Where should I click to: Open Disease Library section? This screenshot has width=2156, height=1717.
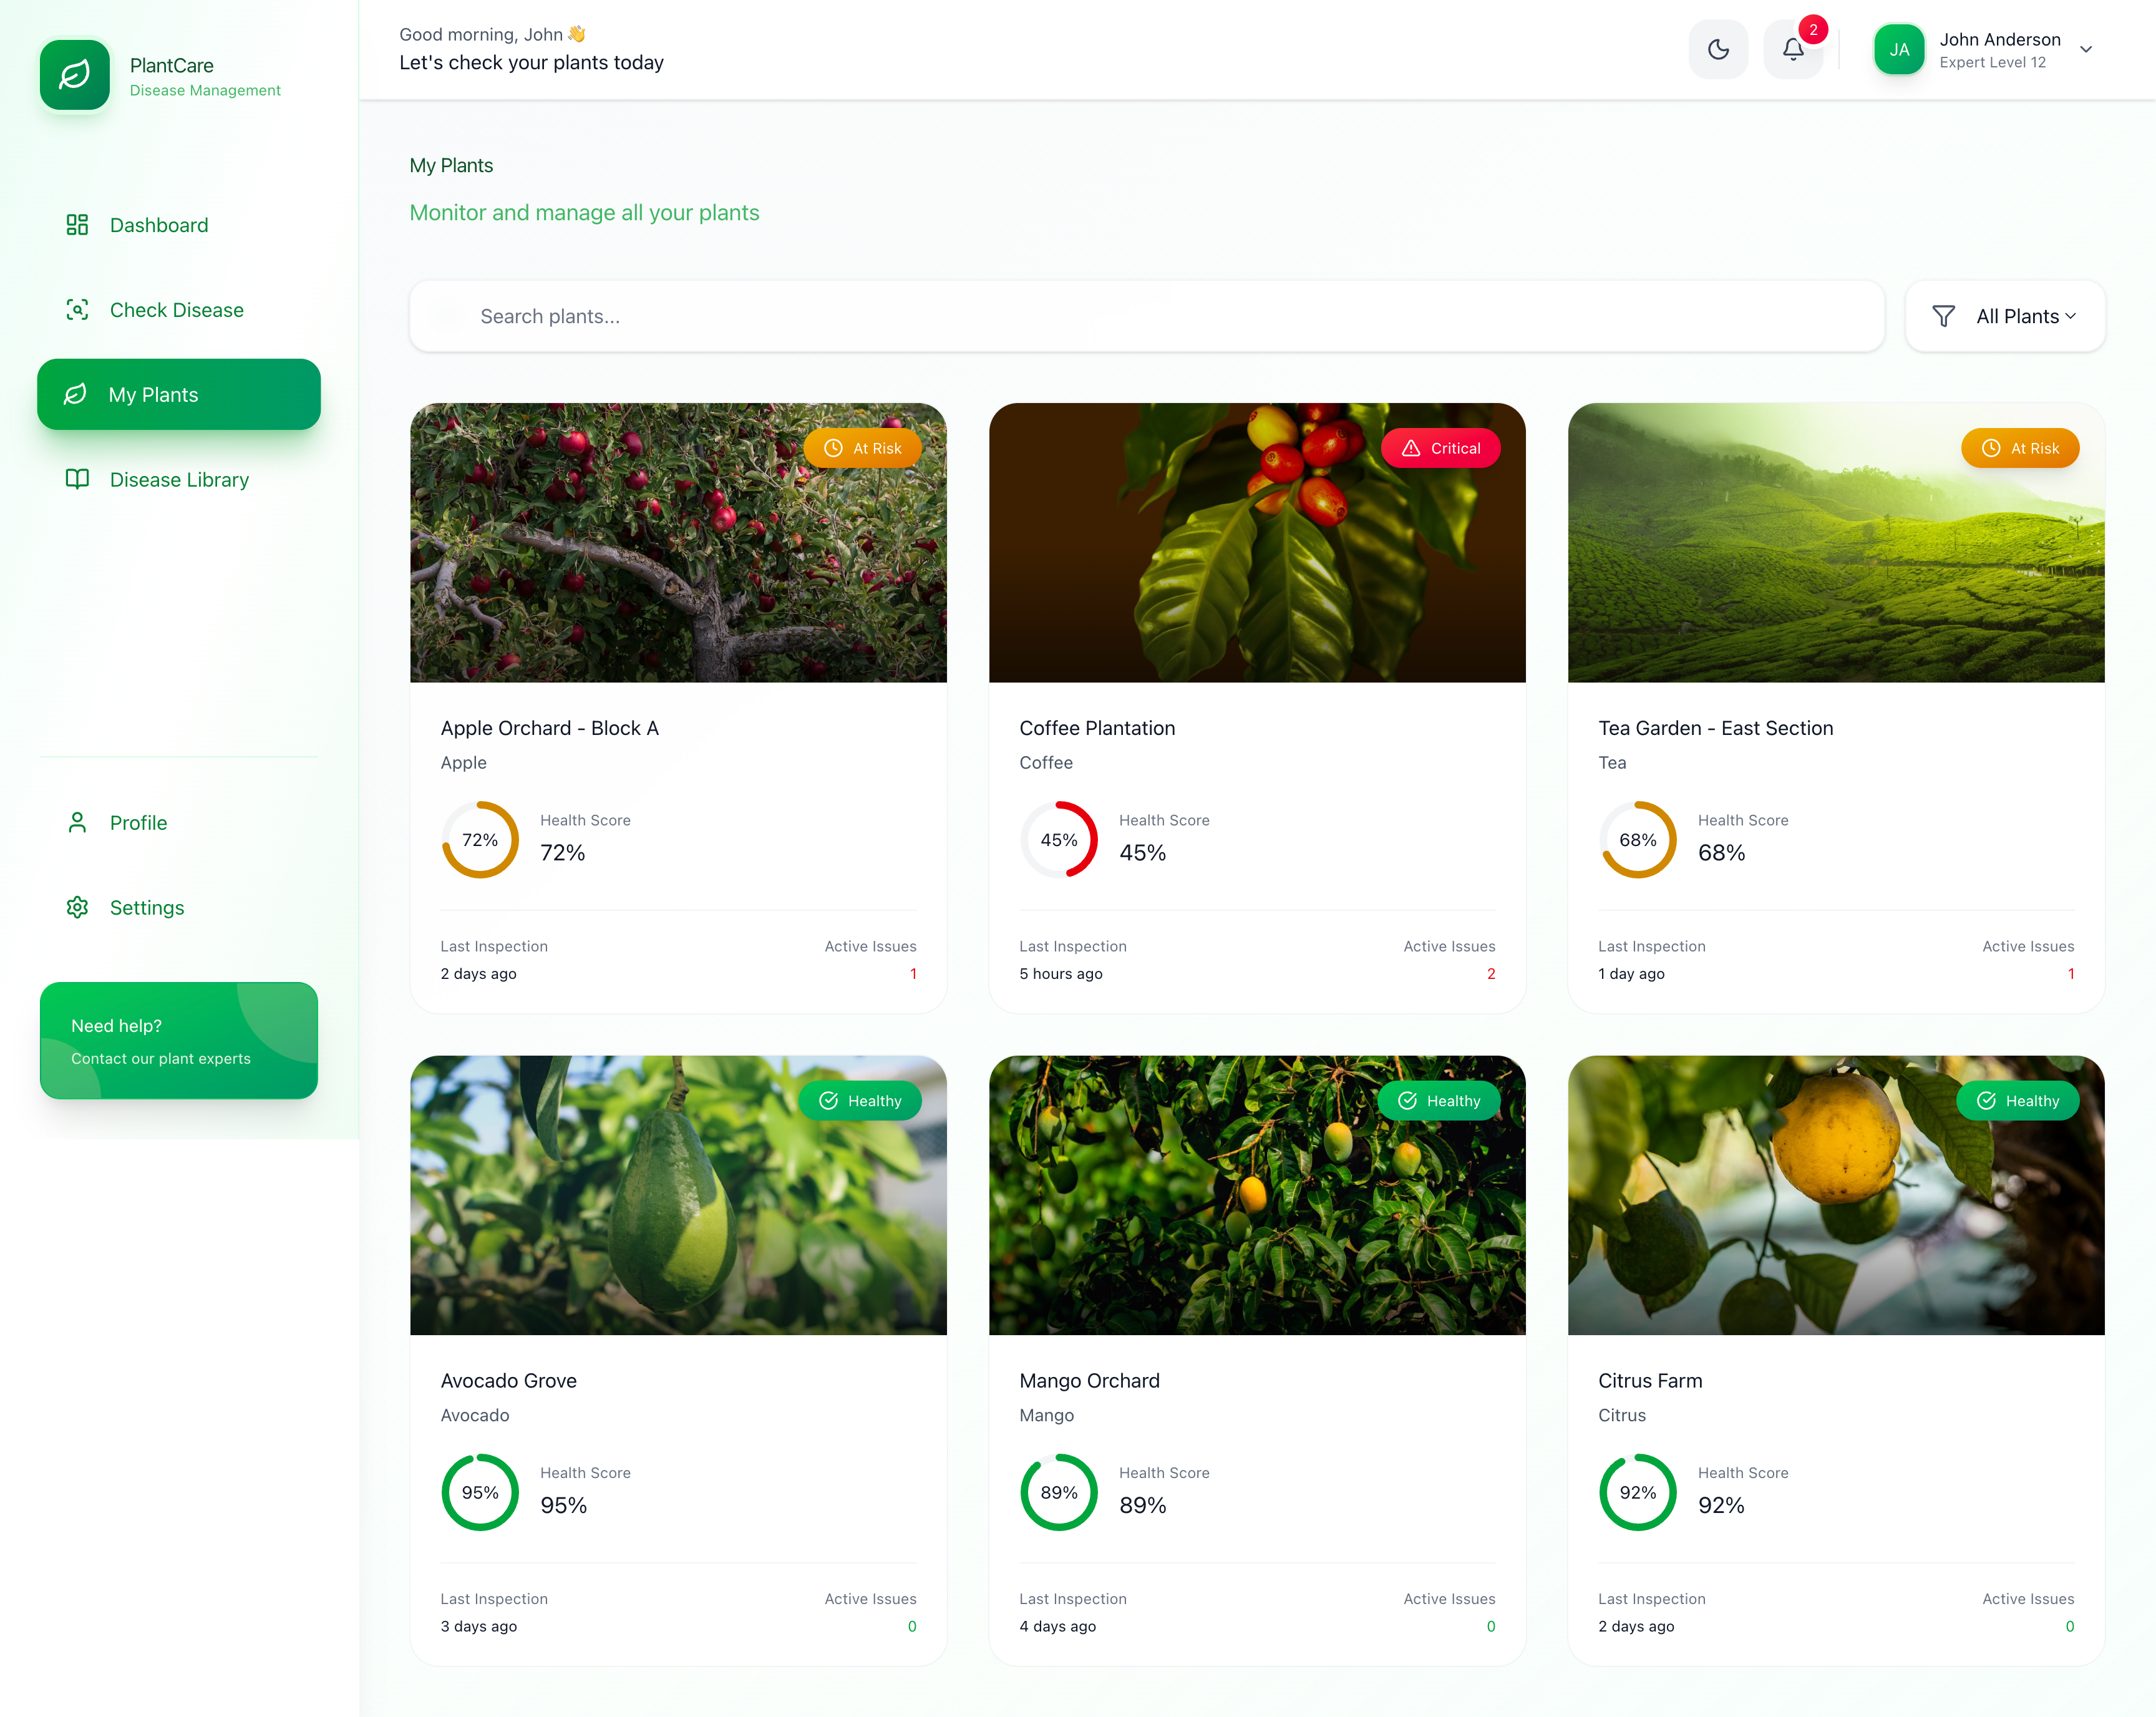[x=179, y=479]
